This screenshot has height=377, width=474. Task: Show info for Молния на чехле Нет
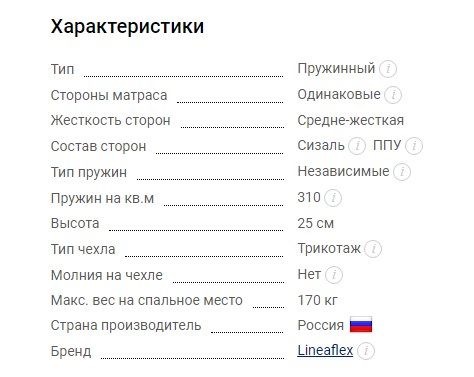(x=334, y=275)
